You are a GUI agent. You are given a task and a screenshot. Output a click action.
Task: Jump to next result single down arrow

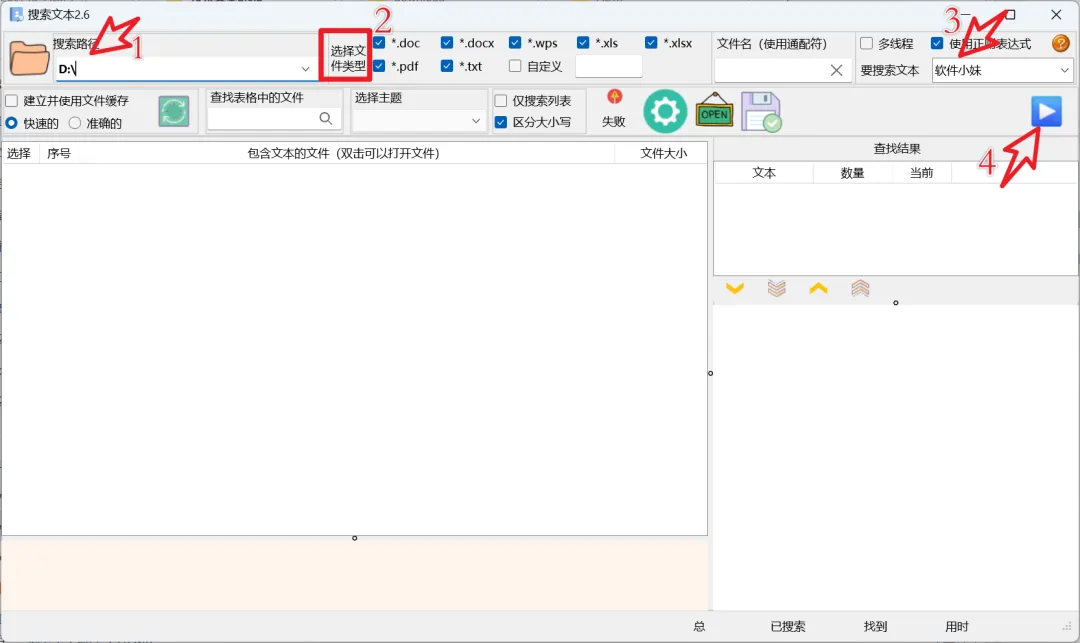[x=735, y=288]
